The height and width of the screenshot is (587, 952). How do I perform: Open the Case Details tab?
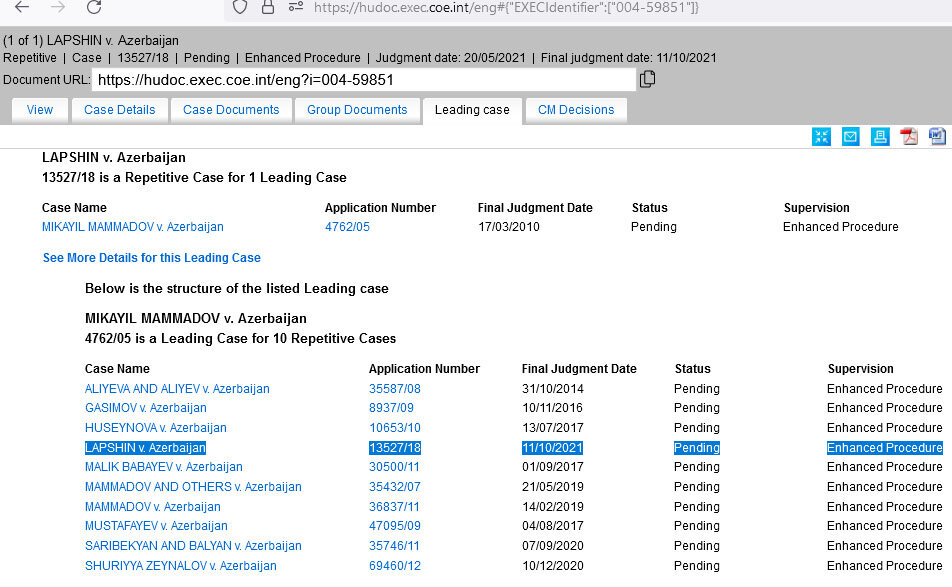(x=120, y=110)
